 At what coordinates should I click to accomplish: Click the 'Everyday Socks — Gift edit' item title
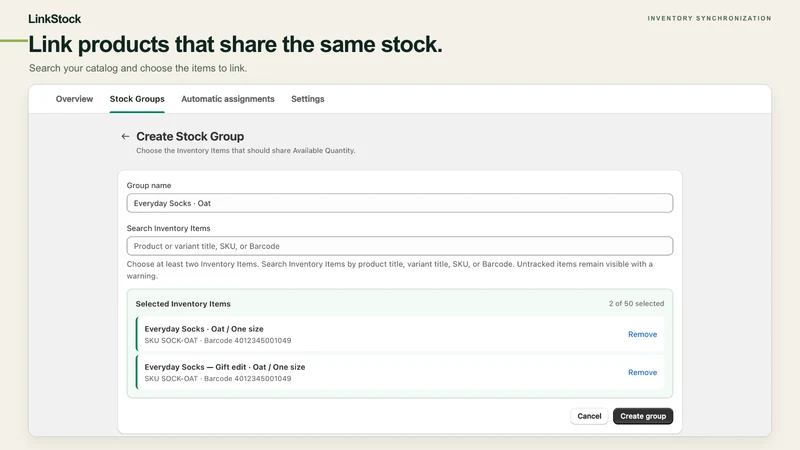point(224,367)
